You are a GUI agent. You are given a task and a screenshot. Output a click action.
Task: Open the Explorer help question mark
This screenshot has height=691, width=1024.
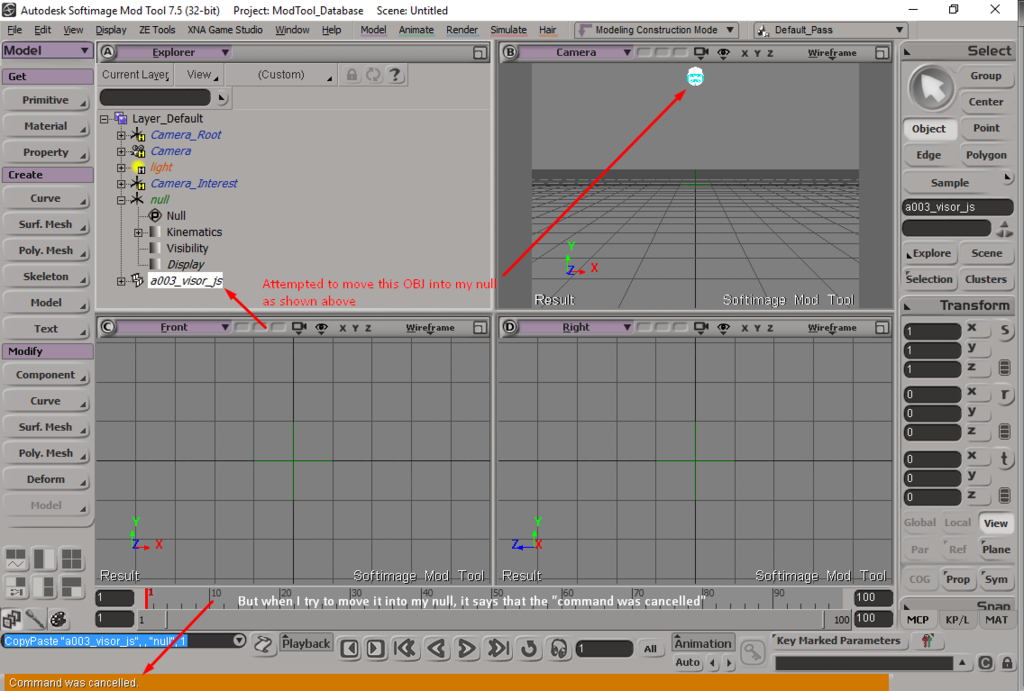pyautogui.click(x=394, y=74)
